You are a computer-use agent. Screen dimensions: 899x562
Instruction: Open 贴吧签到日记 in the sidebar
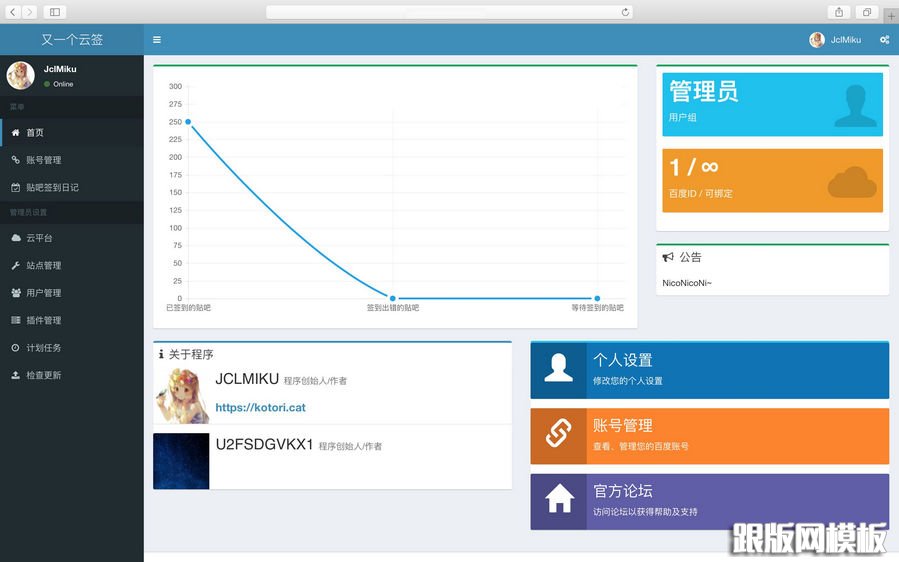(72, 188)
